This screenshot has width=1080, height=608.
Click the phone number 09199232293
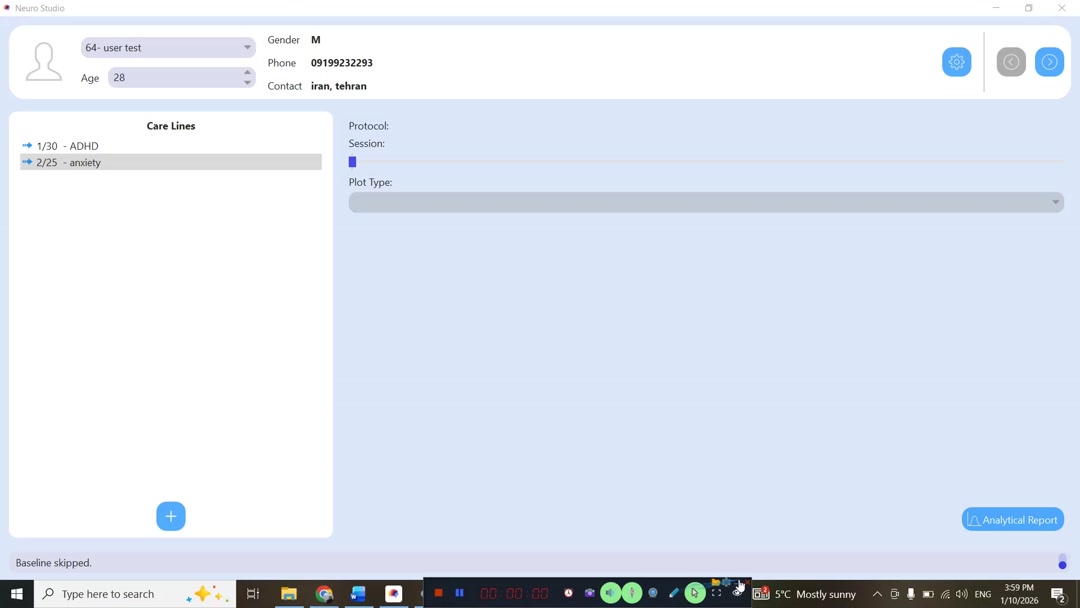tap(342, 63)
